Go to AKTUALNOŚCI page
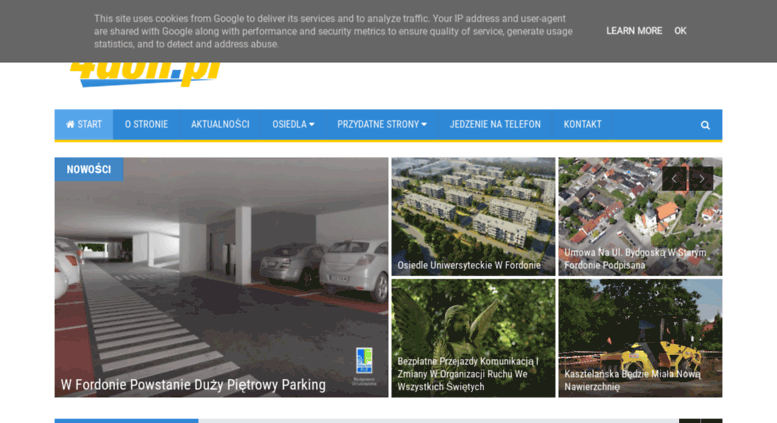The image size is (777, 423). 220,124
